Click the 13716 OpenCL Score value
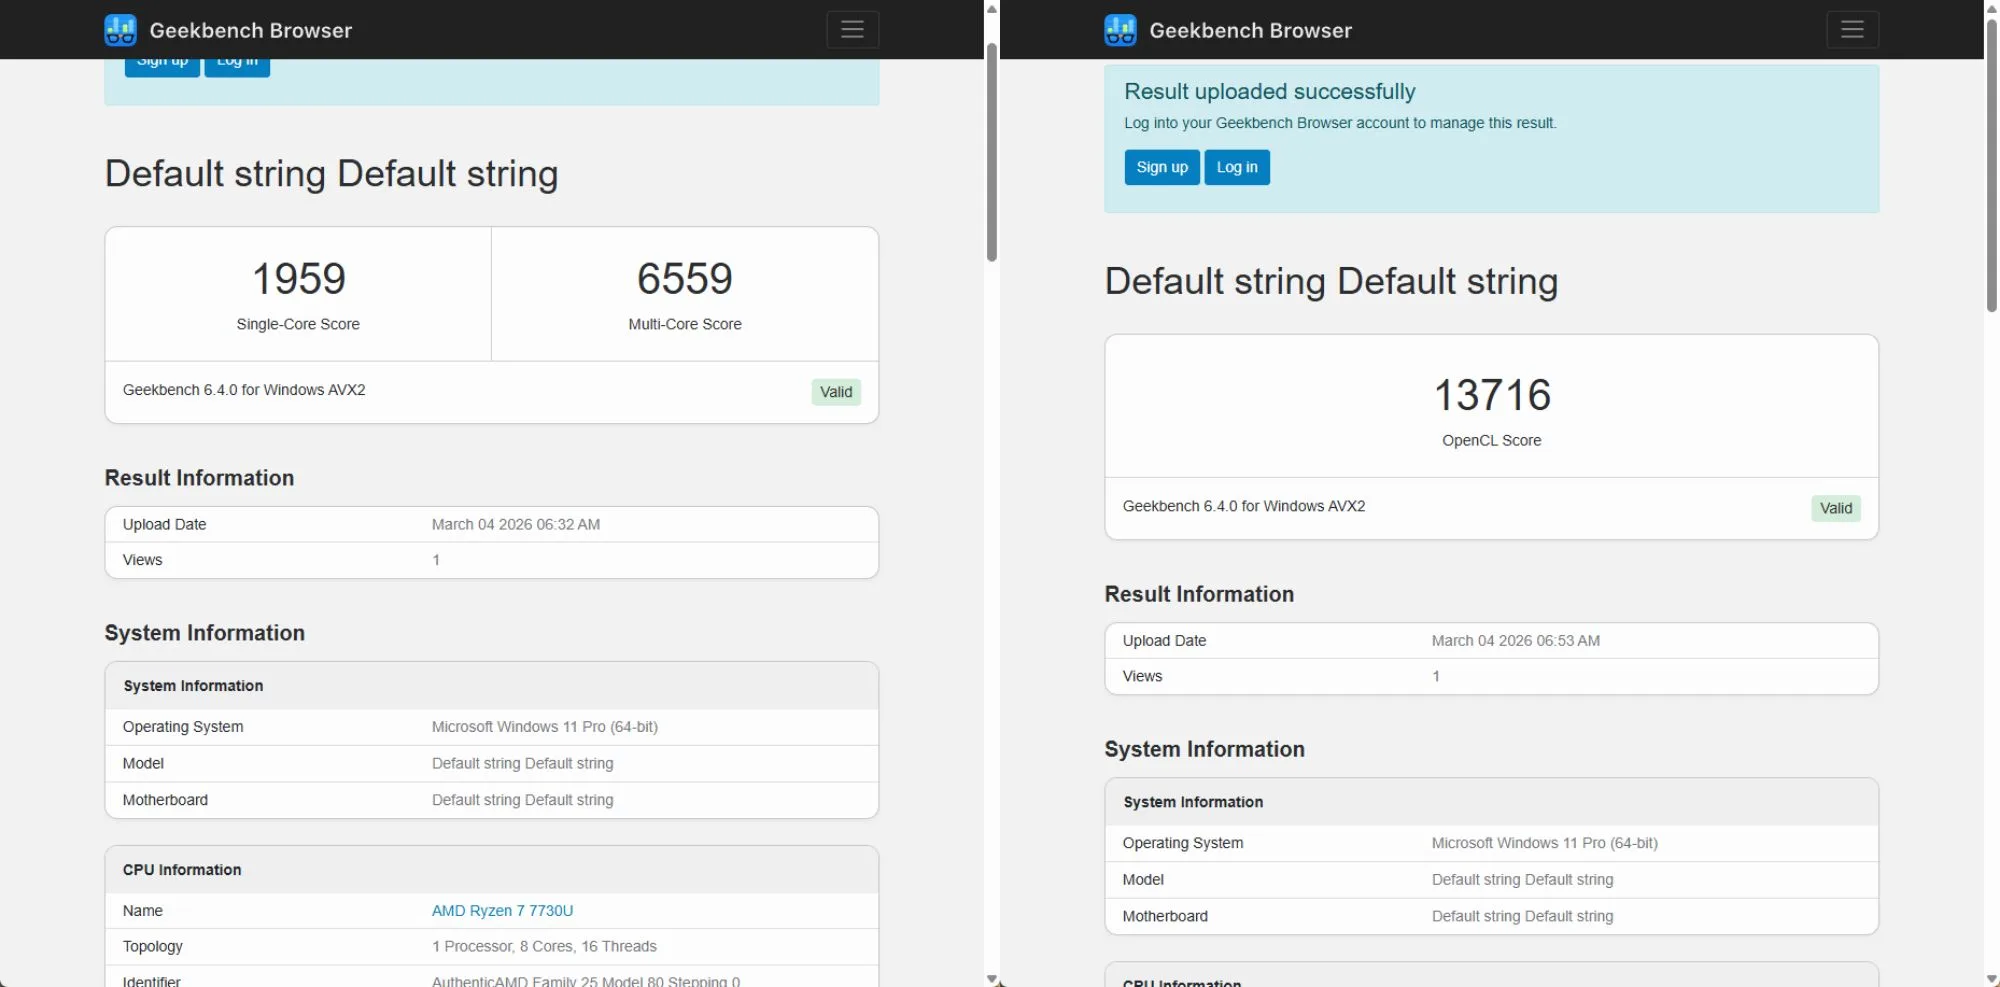Viewport: 2000px width, 987px height. (x=1491, y=395)
